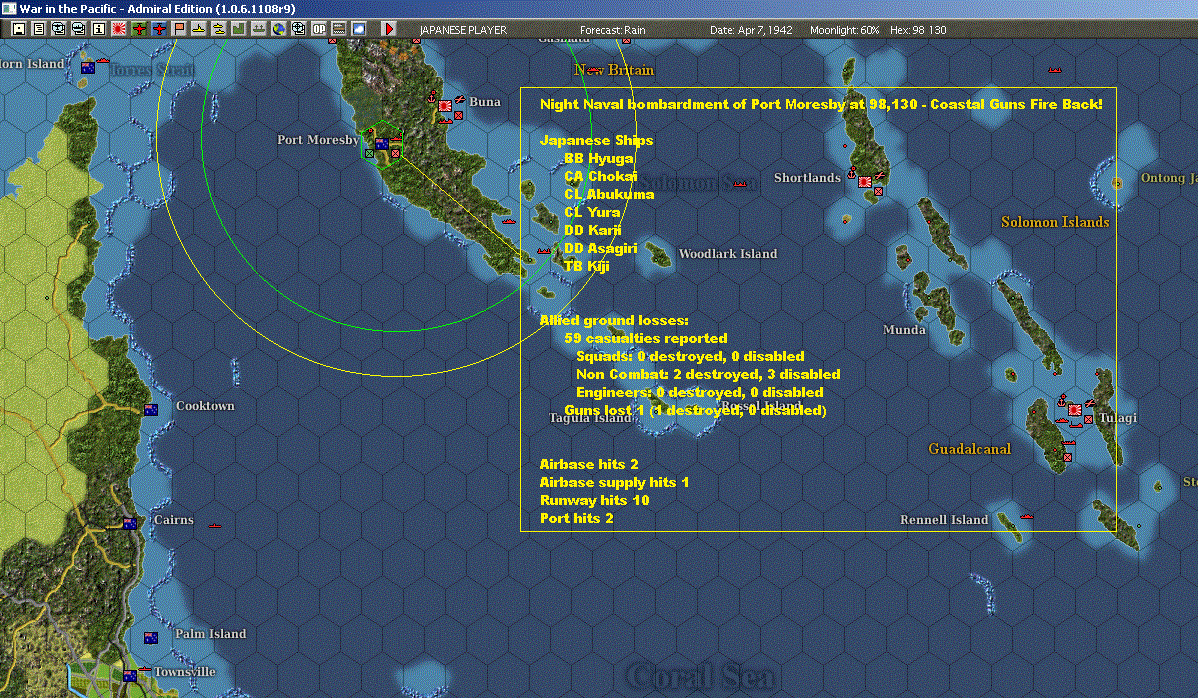Click the red ship in Solomon Sea label
The height and width of the screenshot is (698, 1198).
(740, 184)
